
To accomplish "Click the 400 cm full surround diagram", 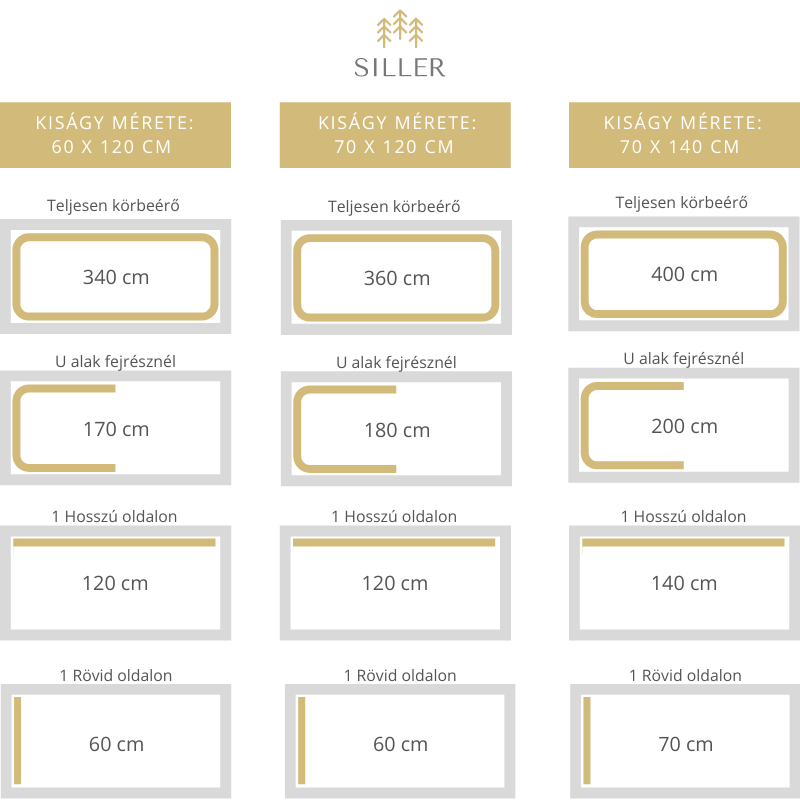I will click(x=684, y=274).
